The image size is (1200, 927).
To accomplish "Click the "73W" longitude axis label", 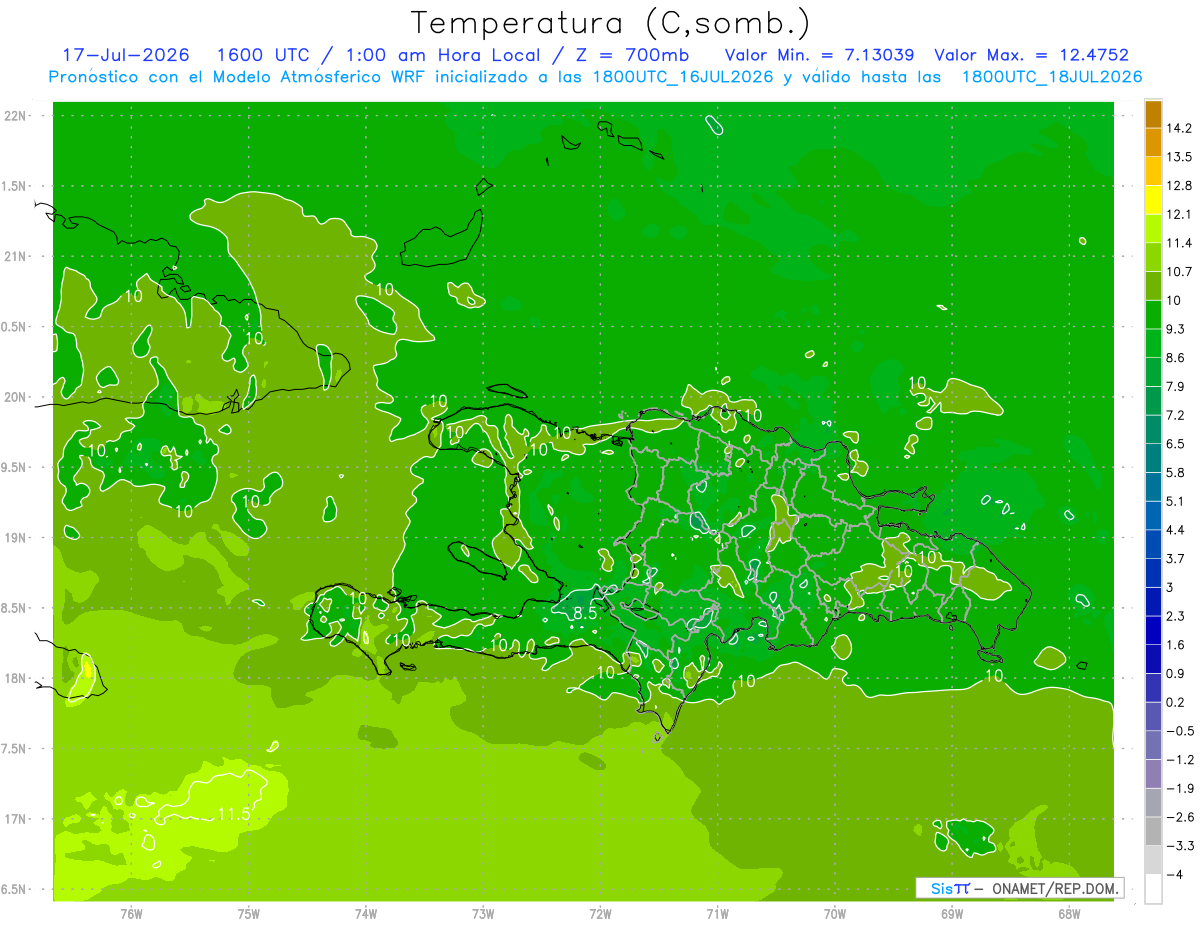I will (483, 913).
